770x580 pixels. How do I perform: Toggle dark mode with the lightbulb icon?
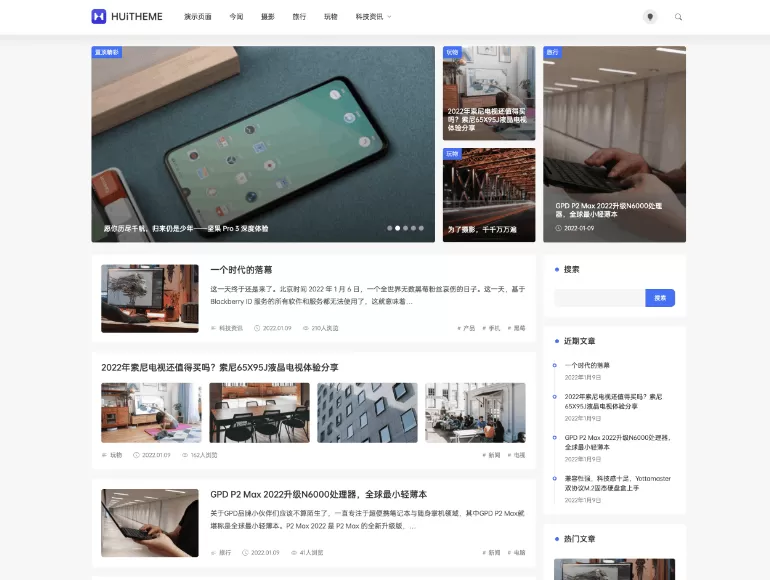(x=650, y=17)
